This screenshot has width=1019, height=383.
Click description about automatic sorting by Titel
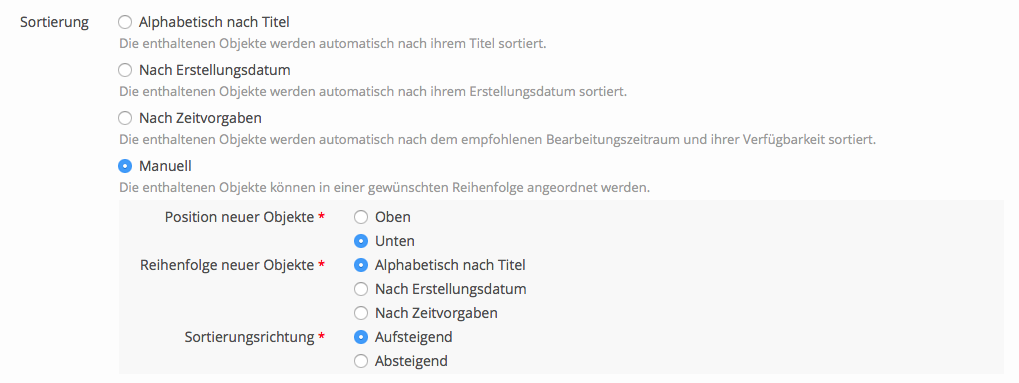332,44
